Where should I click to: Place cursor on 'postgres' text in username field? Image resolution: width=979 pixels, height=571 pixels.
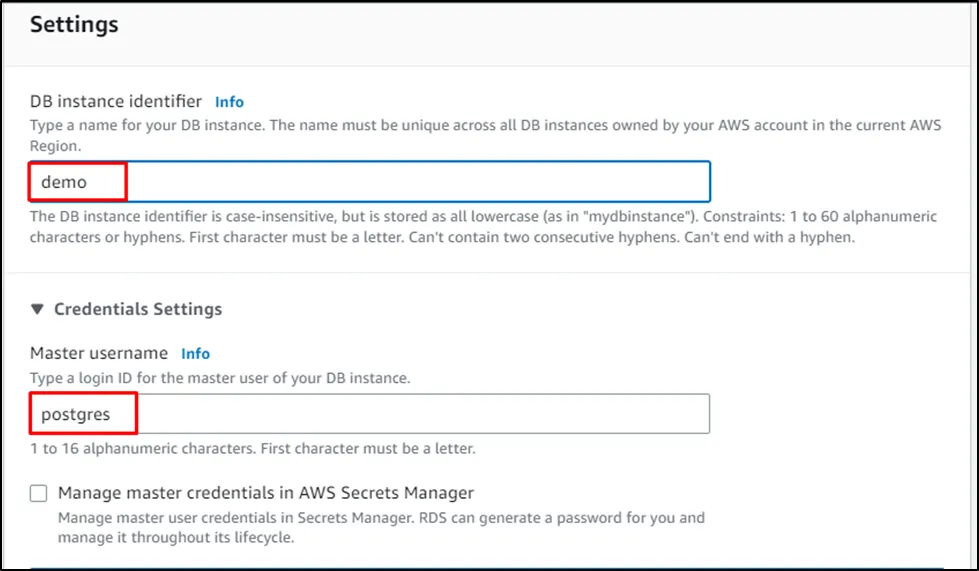pos(76,413)
